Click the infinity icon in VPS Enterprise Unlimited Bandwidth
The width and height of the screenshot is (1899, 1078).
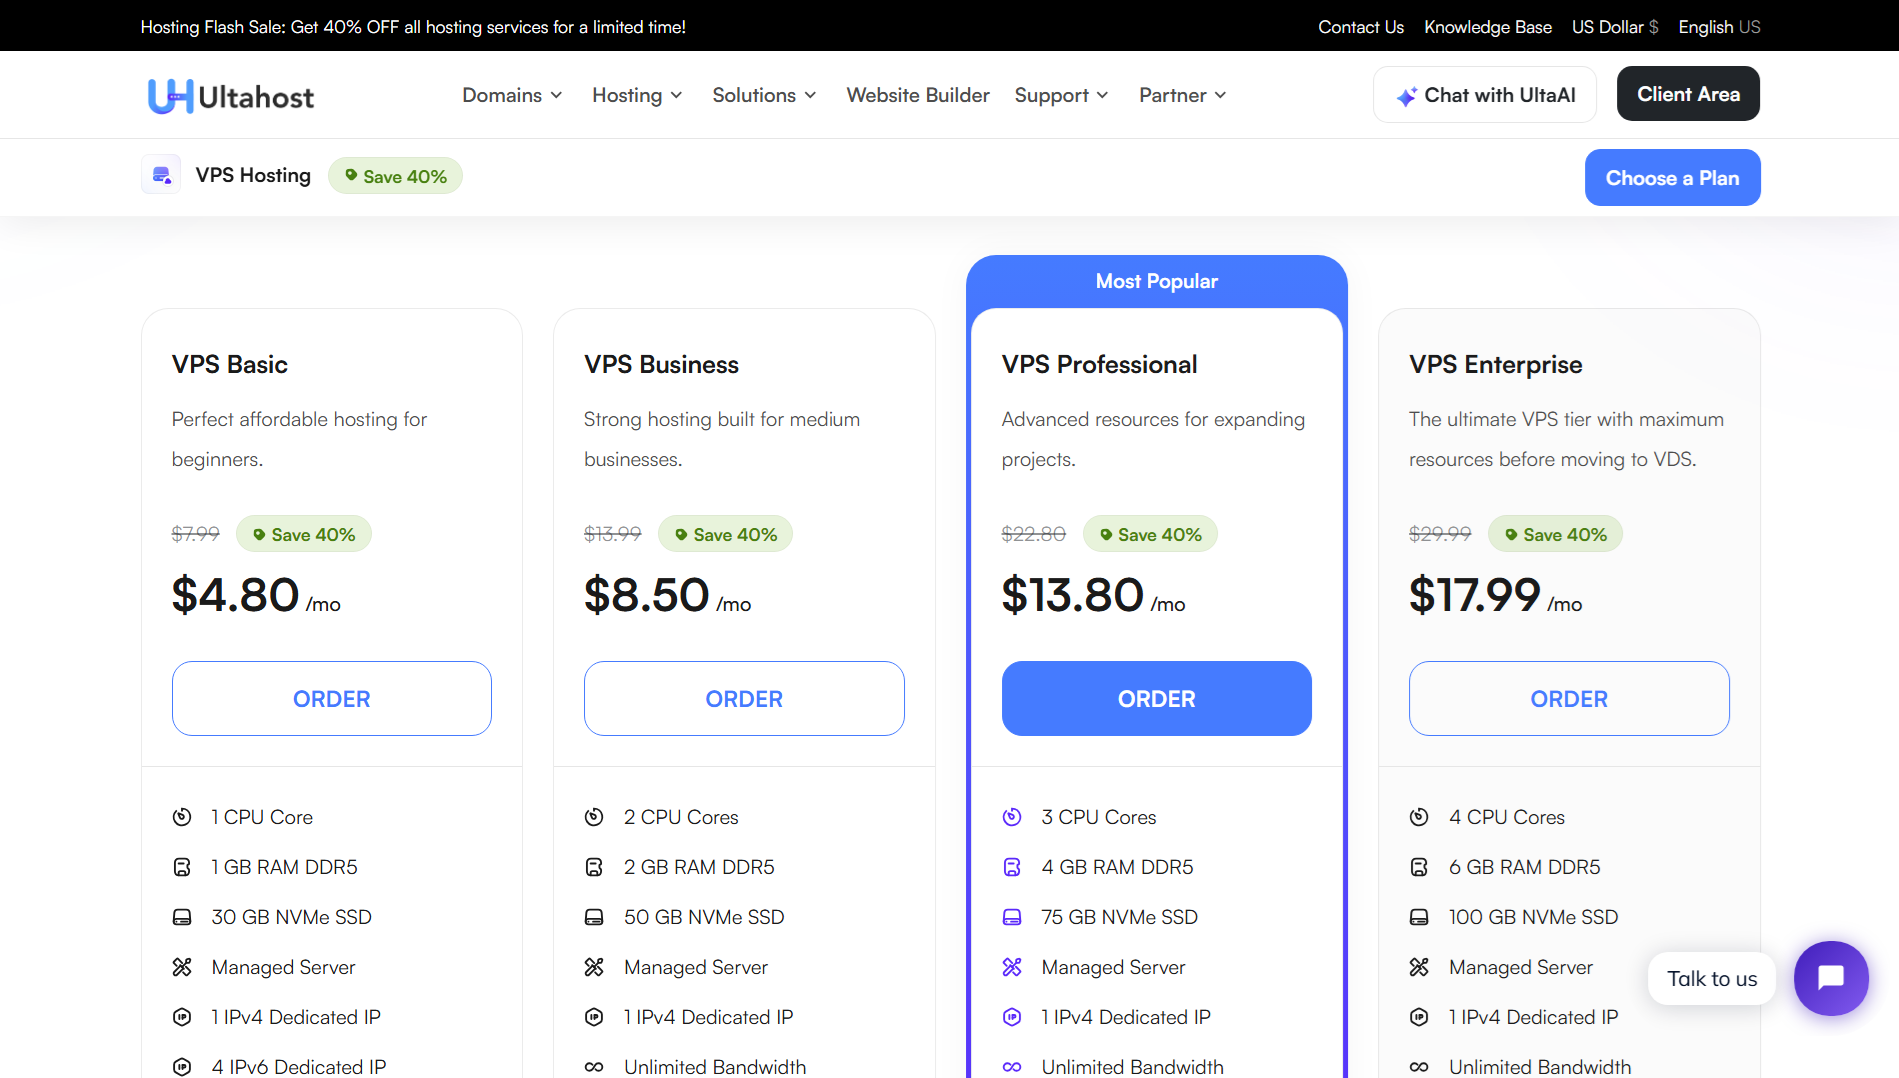point(1419,1067)
